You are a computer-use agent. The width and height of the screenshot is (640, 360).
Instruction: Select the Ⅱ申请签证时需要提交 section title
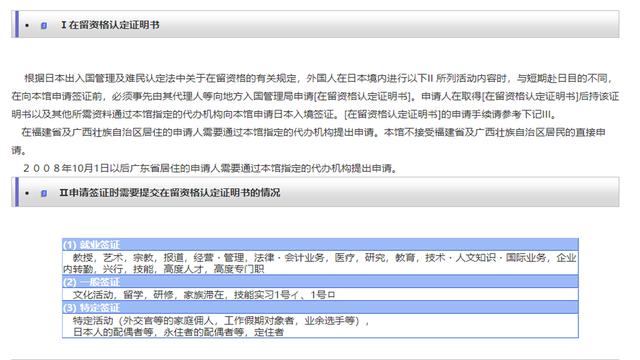click(x=170, y=192)
